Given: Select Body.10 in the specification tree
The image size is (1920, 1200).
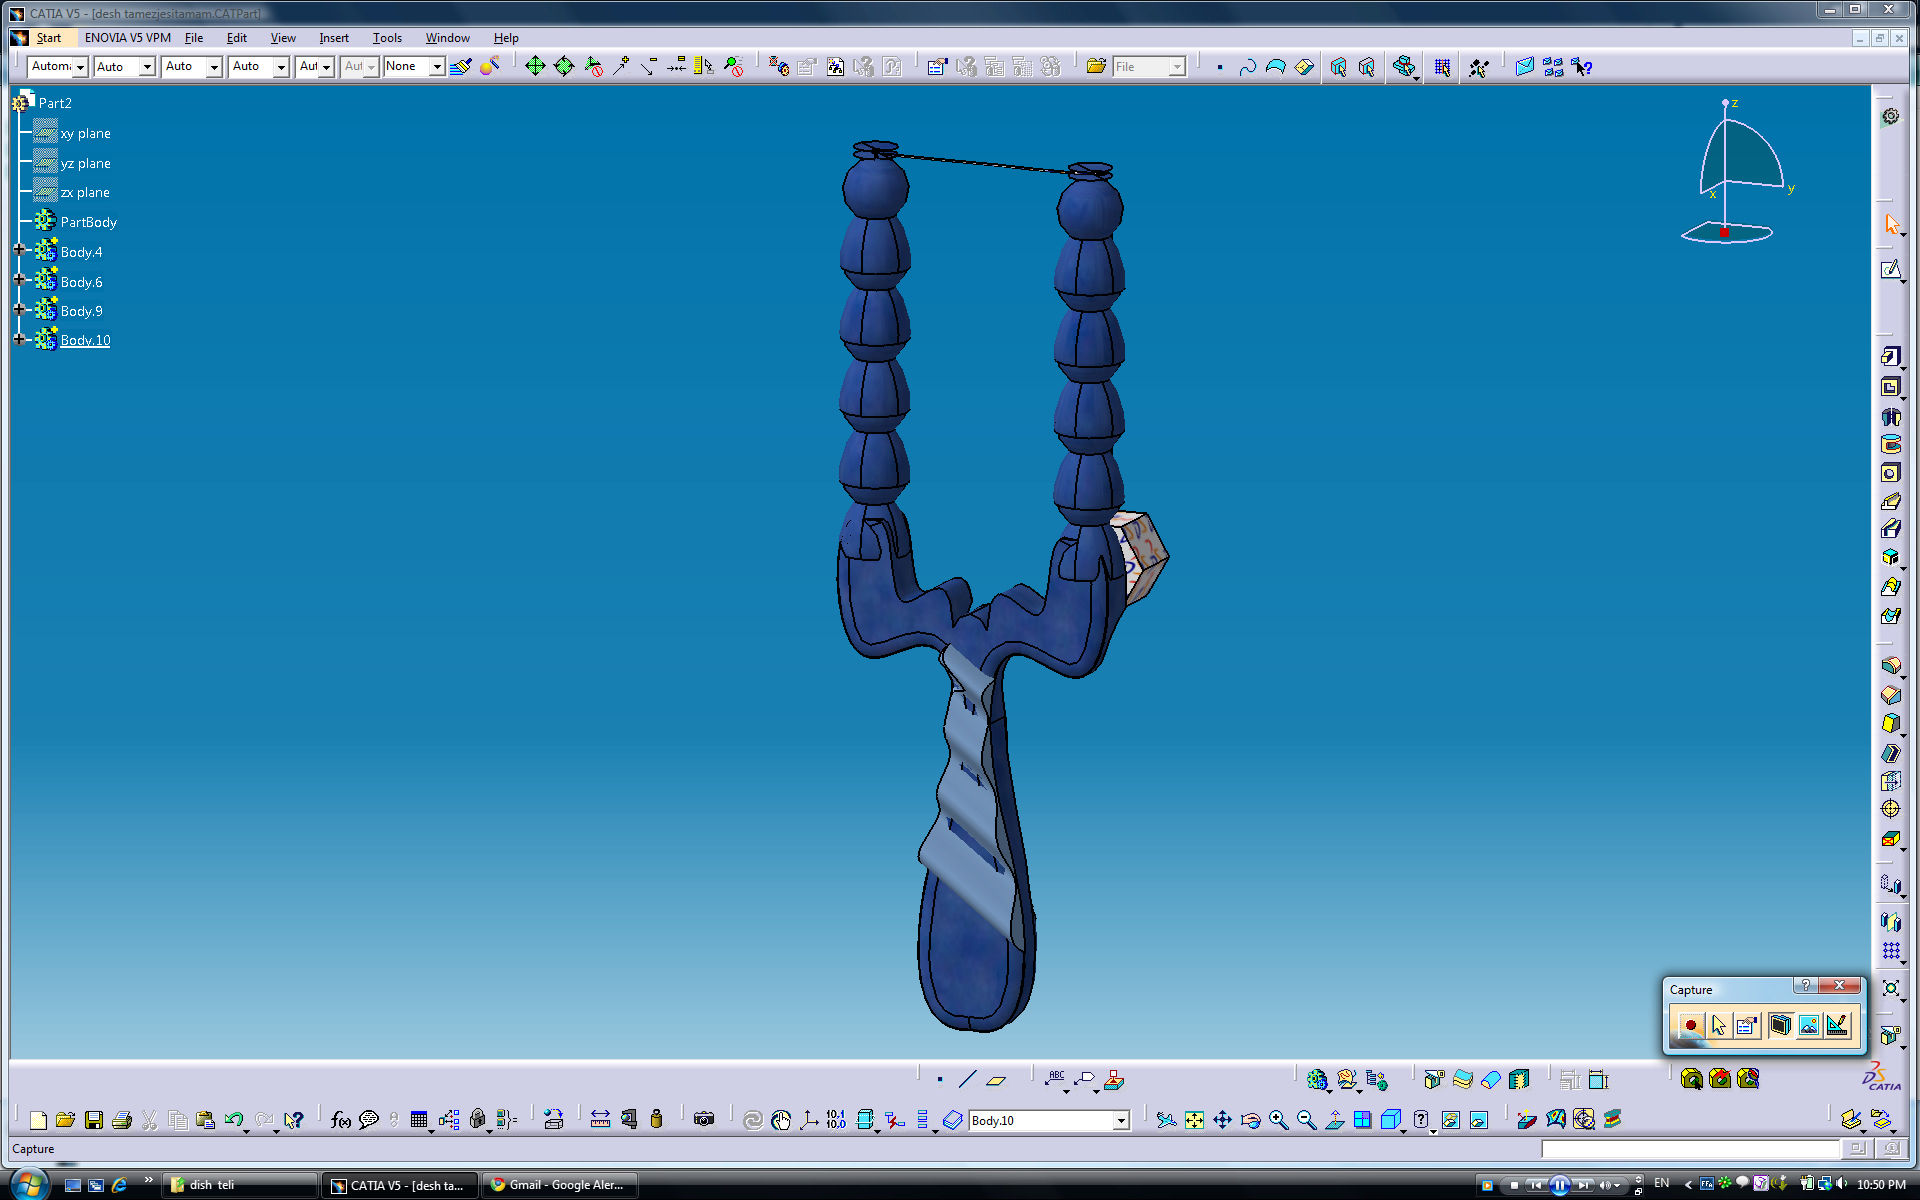Looking at the screenshot, I should click(x=85, y=340).
